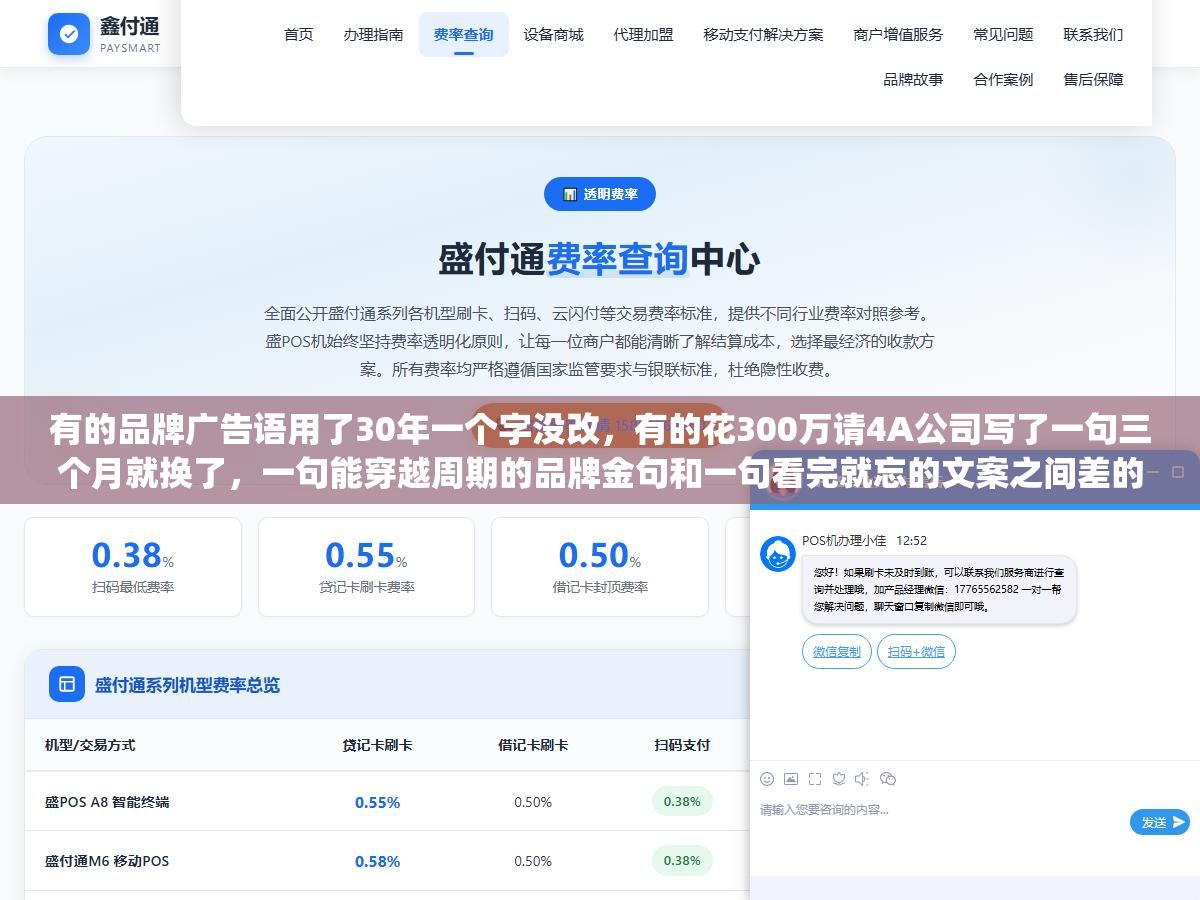This screenshot has height=900, width=1200.
Task: Go to 首页 in navigation
Action: pos(298,34)
